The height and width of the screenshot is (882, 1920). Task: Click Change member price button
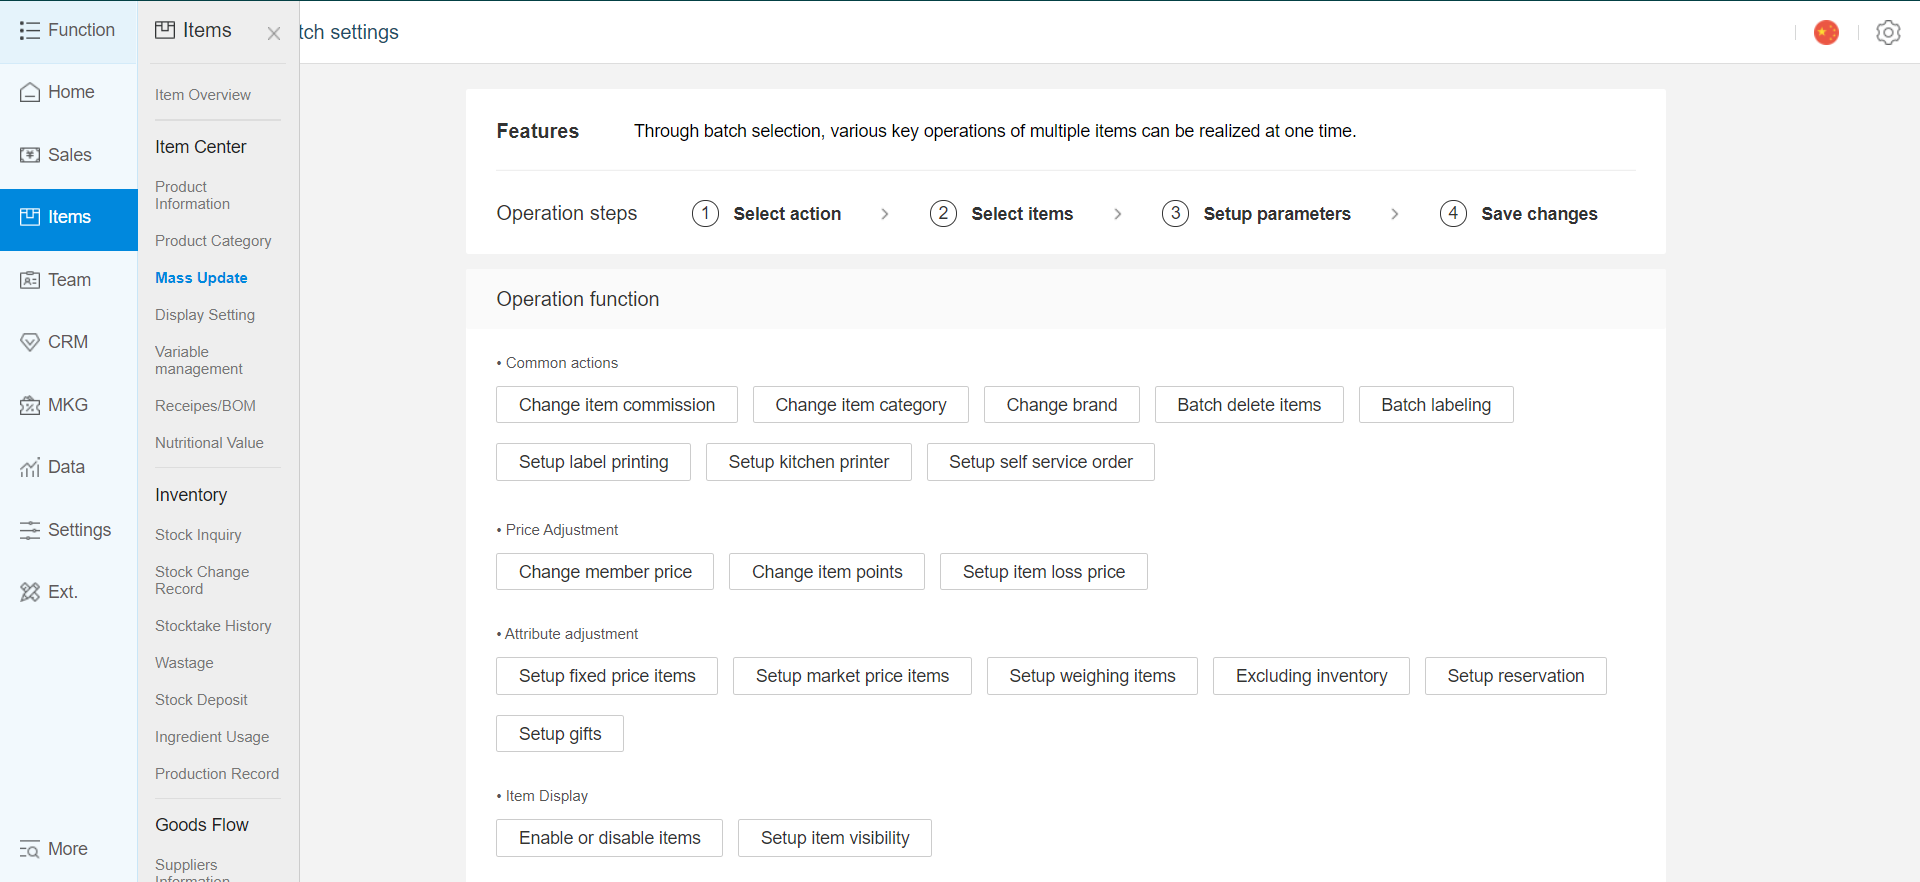tap(605, 572)
